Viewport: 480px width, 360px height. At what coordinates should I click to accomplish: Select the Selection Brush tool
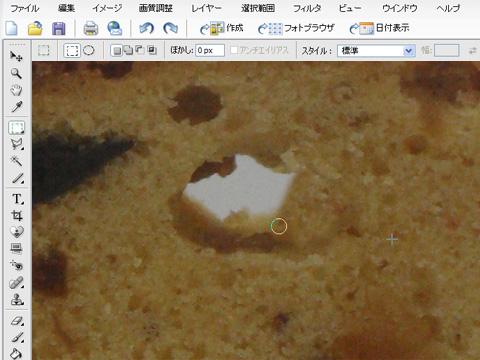pos(17,178)
